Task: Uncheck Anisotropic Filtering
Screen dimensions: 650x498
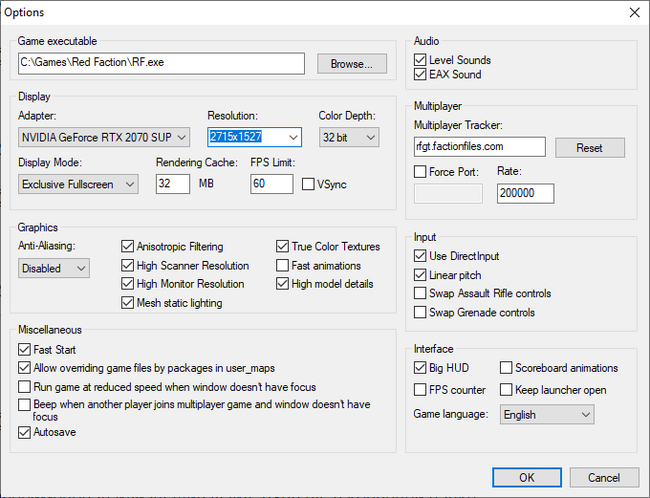Action: 128,247
